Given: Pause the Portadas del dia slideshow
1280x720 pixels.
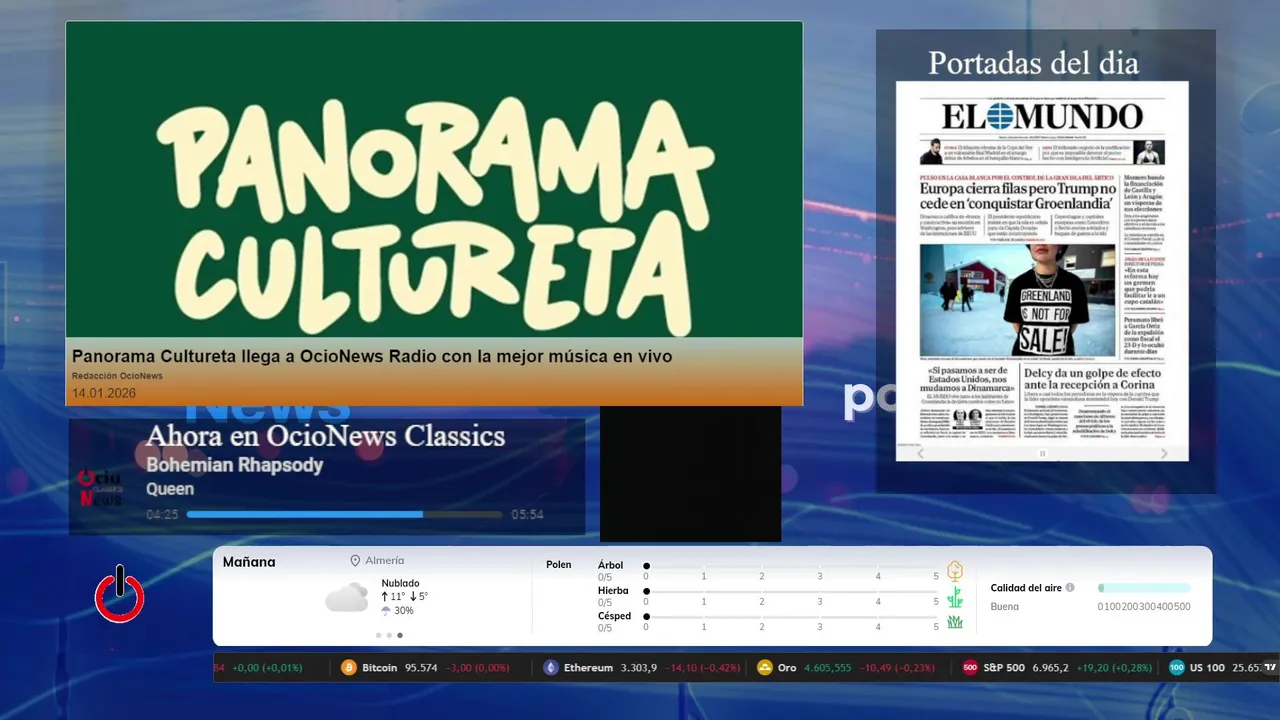Looking at the screenshot, I should tap(1043, 454).
